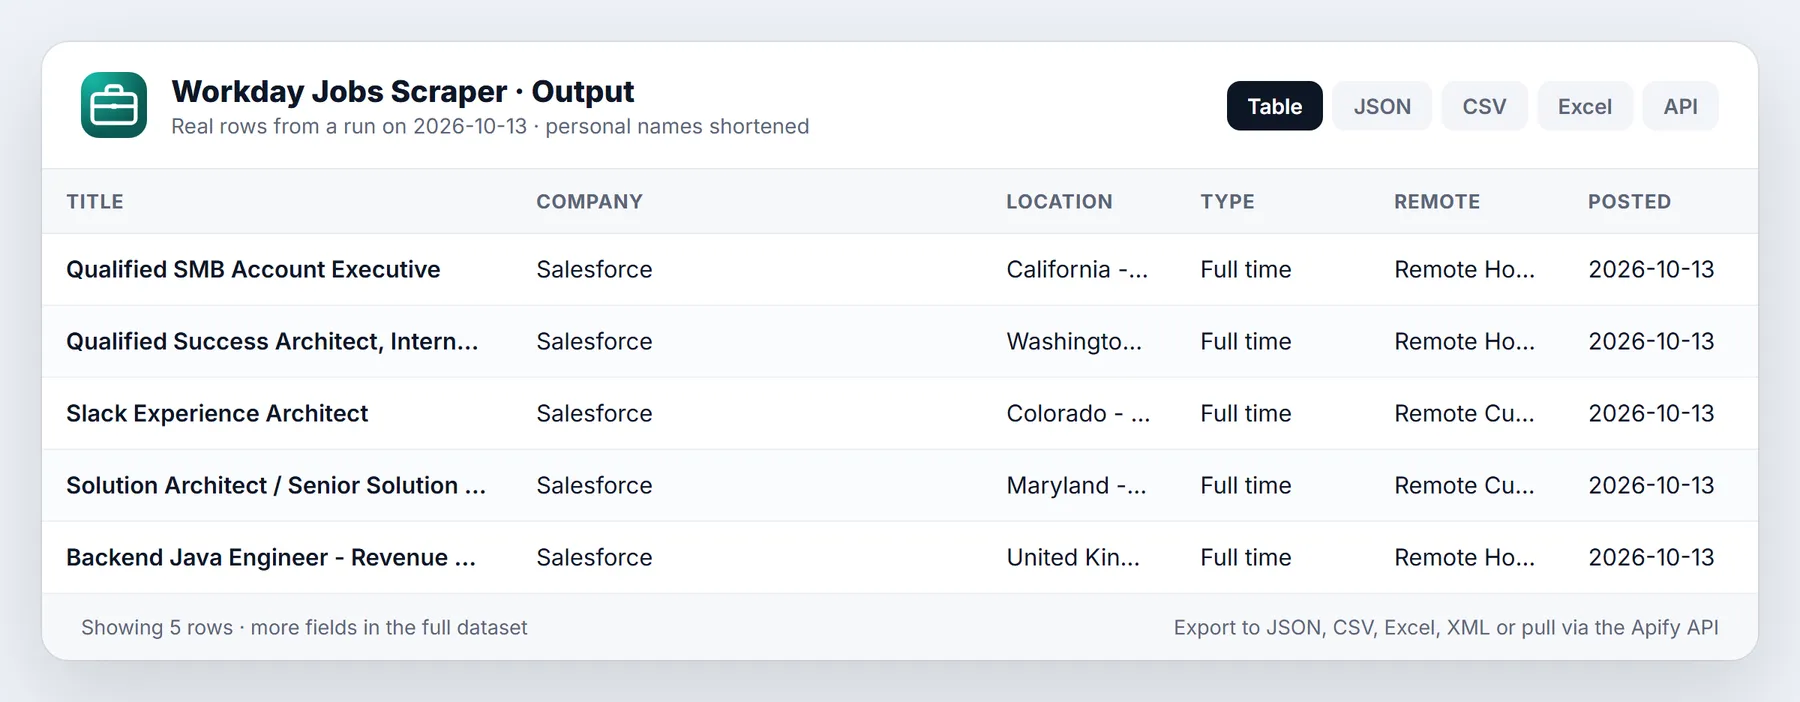Select the Maryland location cell

(x=1076, y=486)
